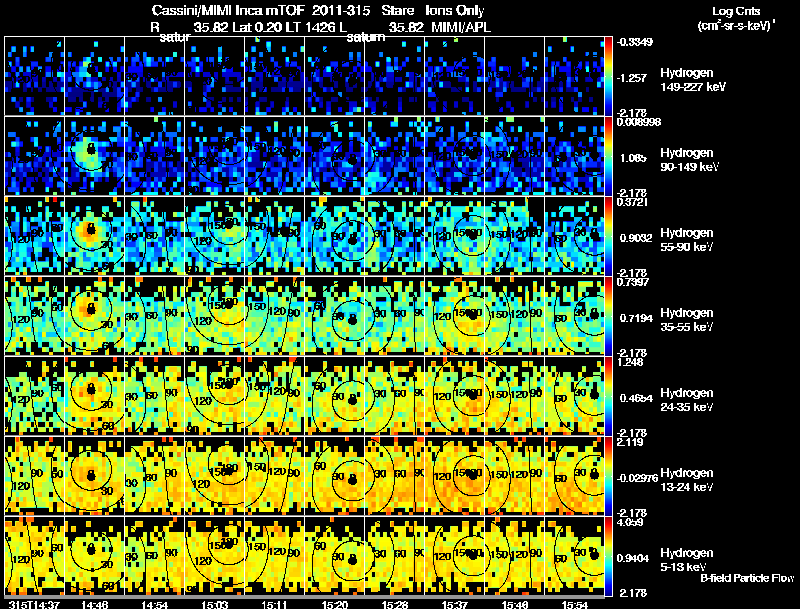Select the 15:03 panel in Hydrogen 55-90 keV row
The height and width of the screenshot is (609, 800).
tap(215, 236)
